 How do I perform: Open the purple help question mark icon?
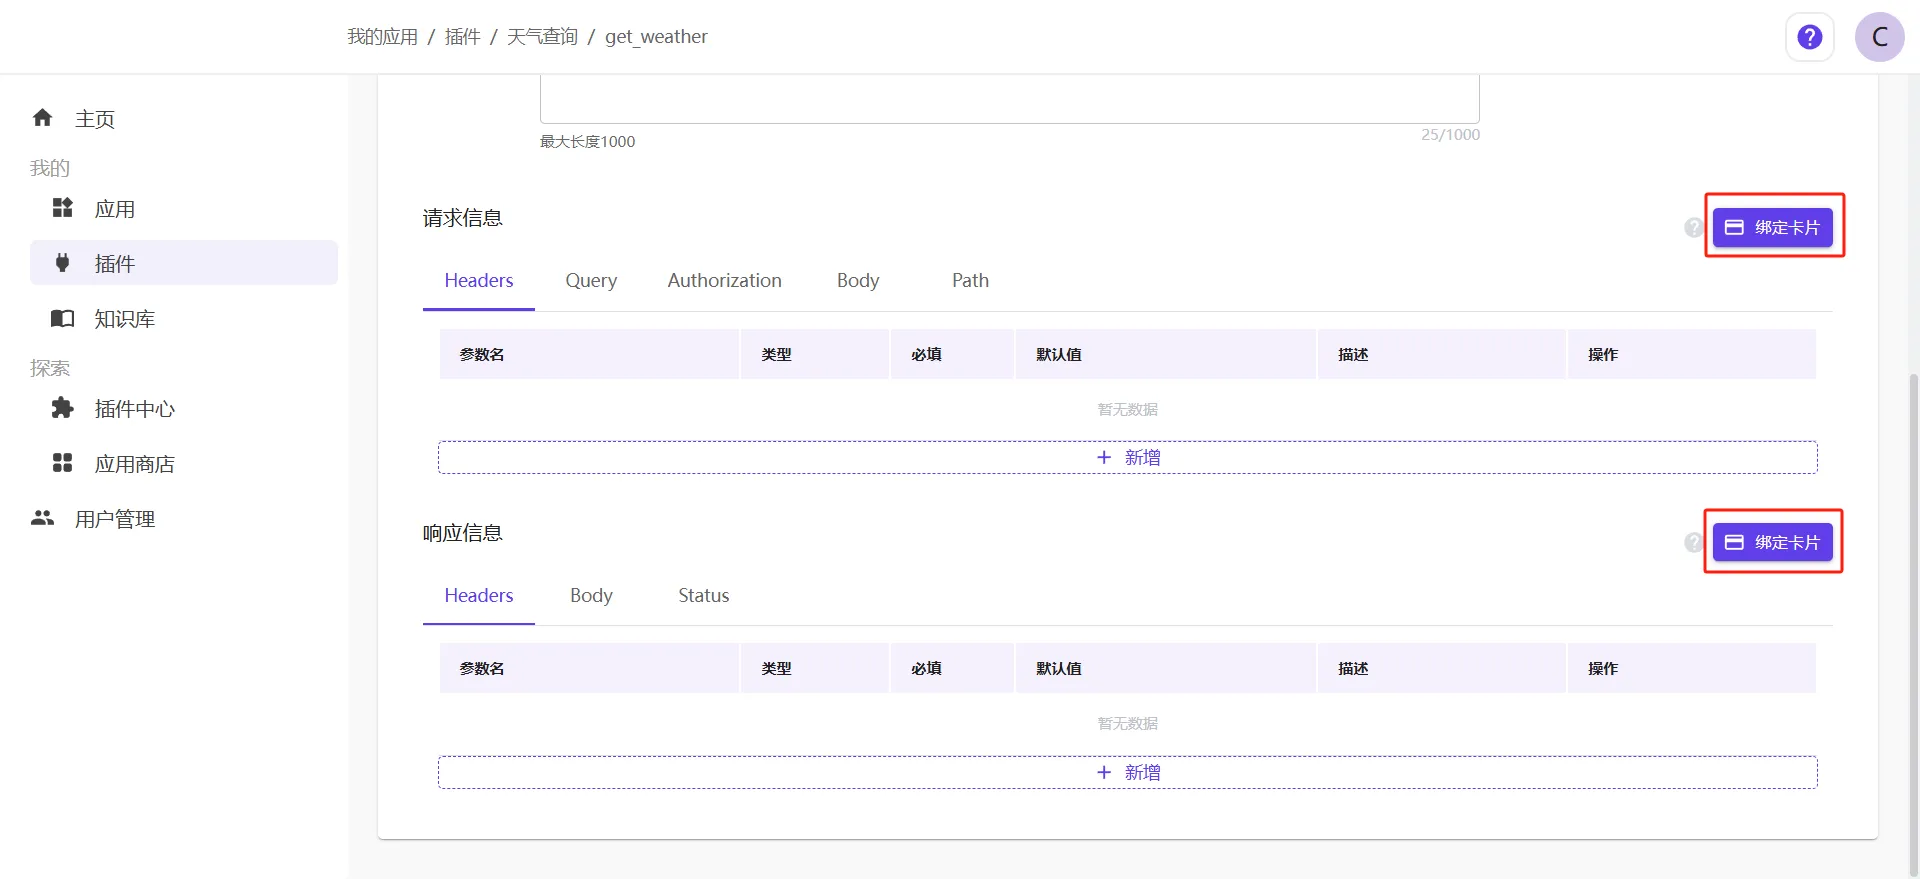(x=1809, y=37)
